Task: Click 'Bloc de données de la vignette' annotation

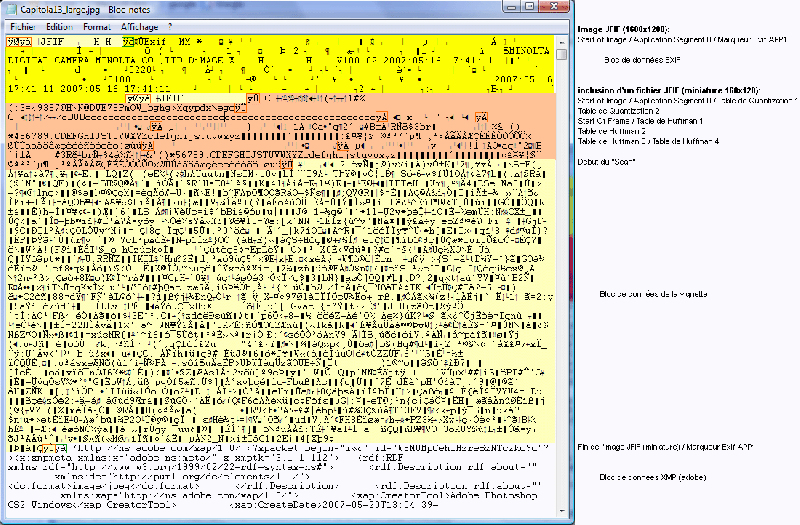Action: [x=653, y=294]
